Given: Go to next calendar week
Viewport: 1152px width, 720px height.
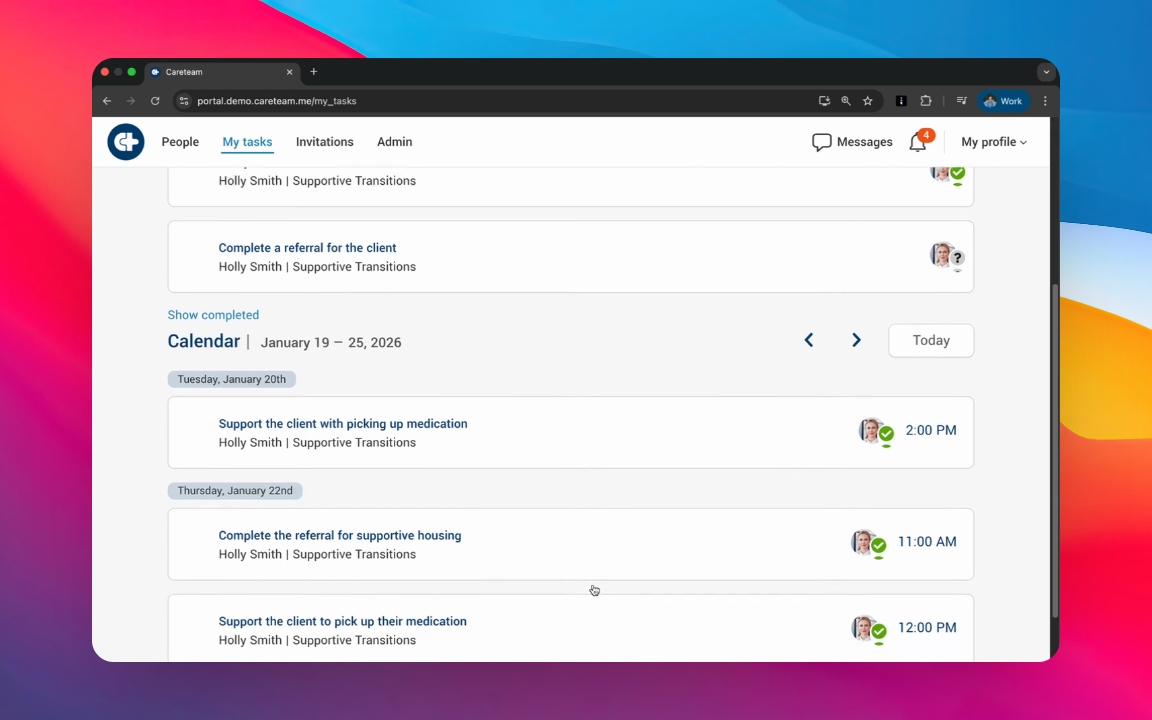Looking at the screenshot, I should [x=856, y=340].
